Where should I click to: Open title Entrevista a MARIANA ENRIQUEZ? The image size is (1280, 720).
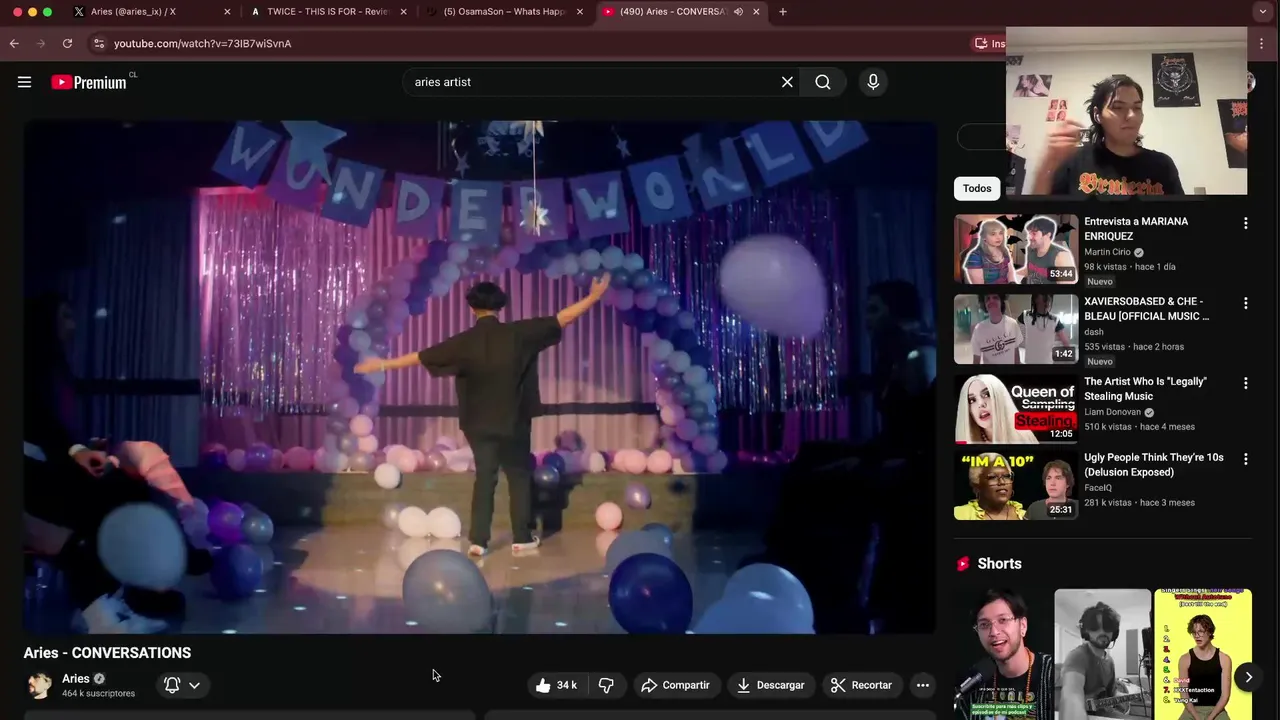(1137, 229)
